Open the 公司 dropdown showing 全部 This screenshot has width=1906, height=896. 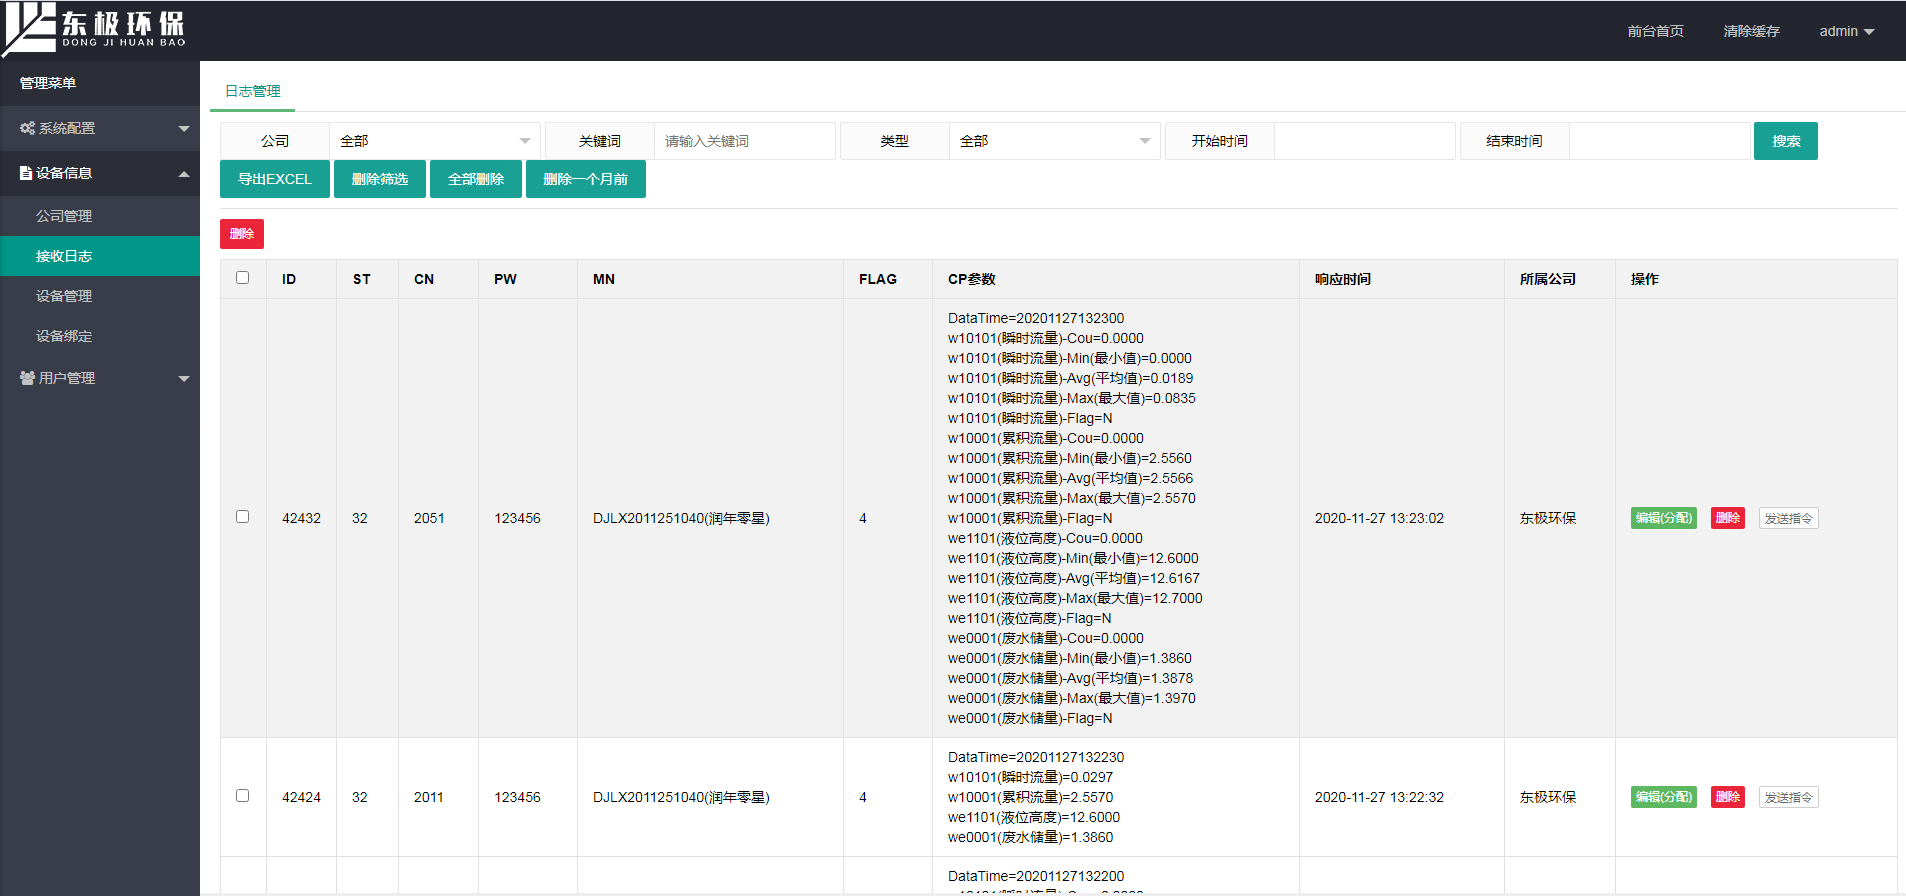(x=435, y=141)
